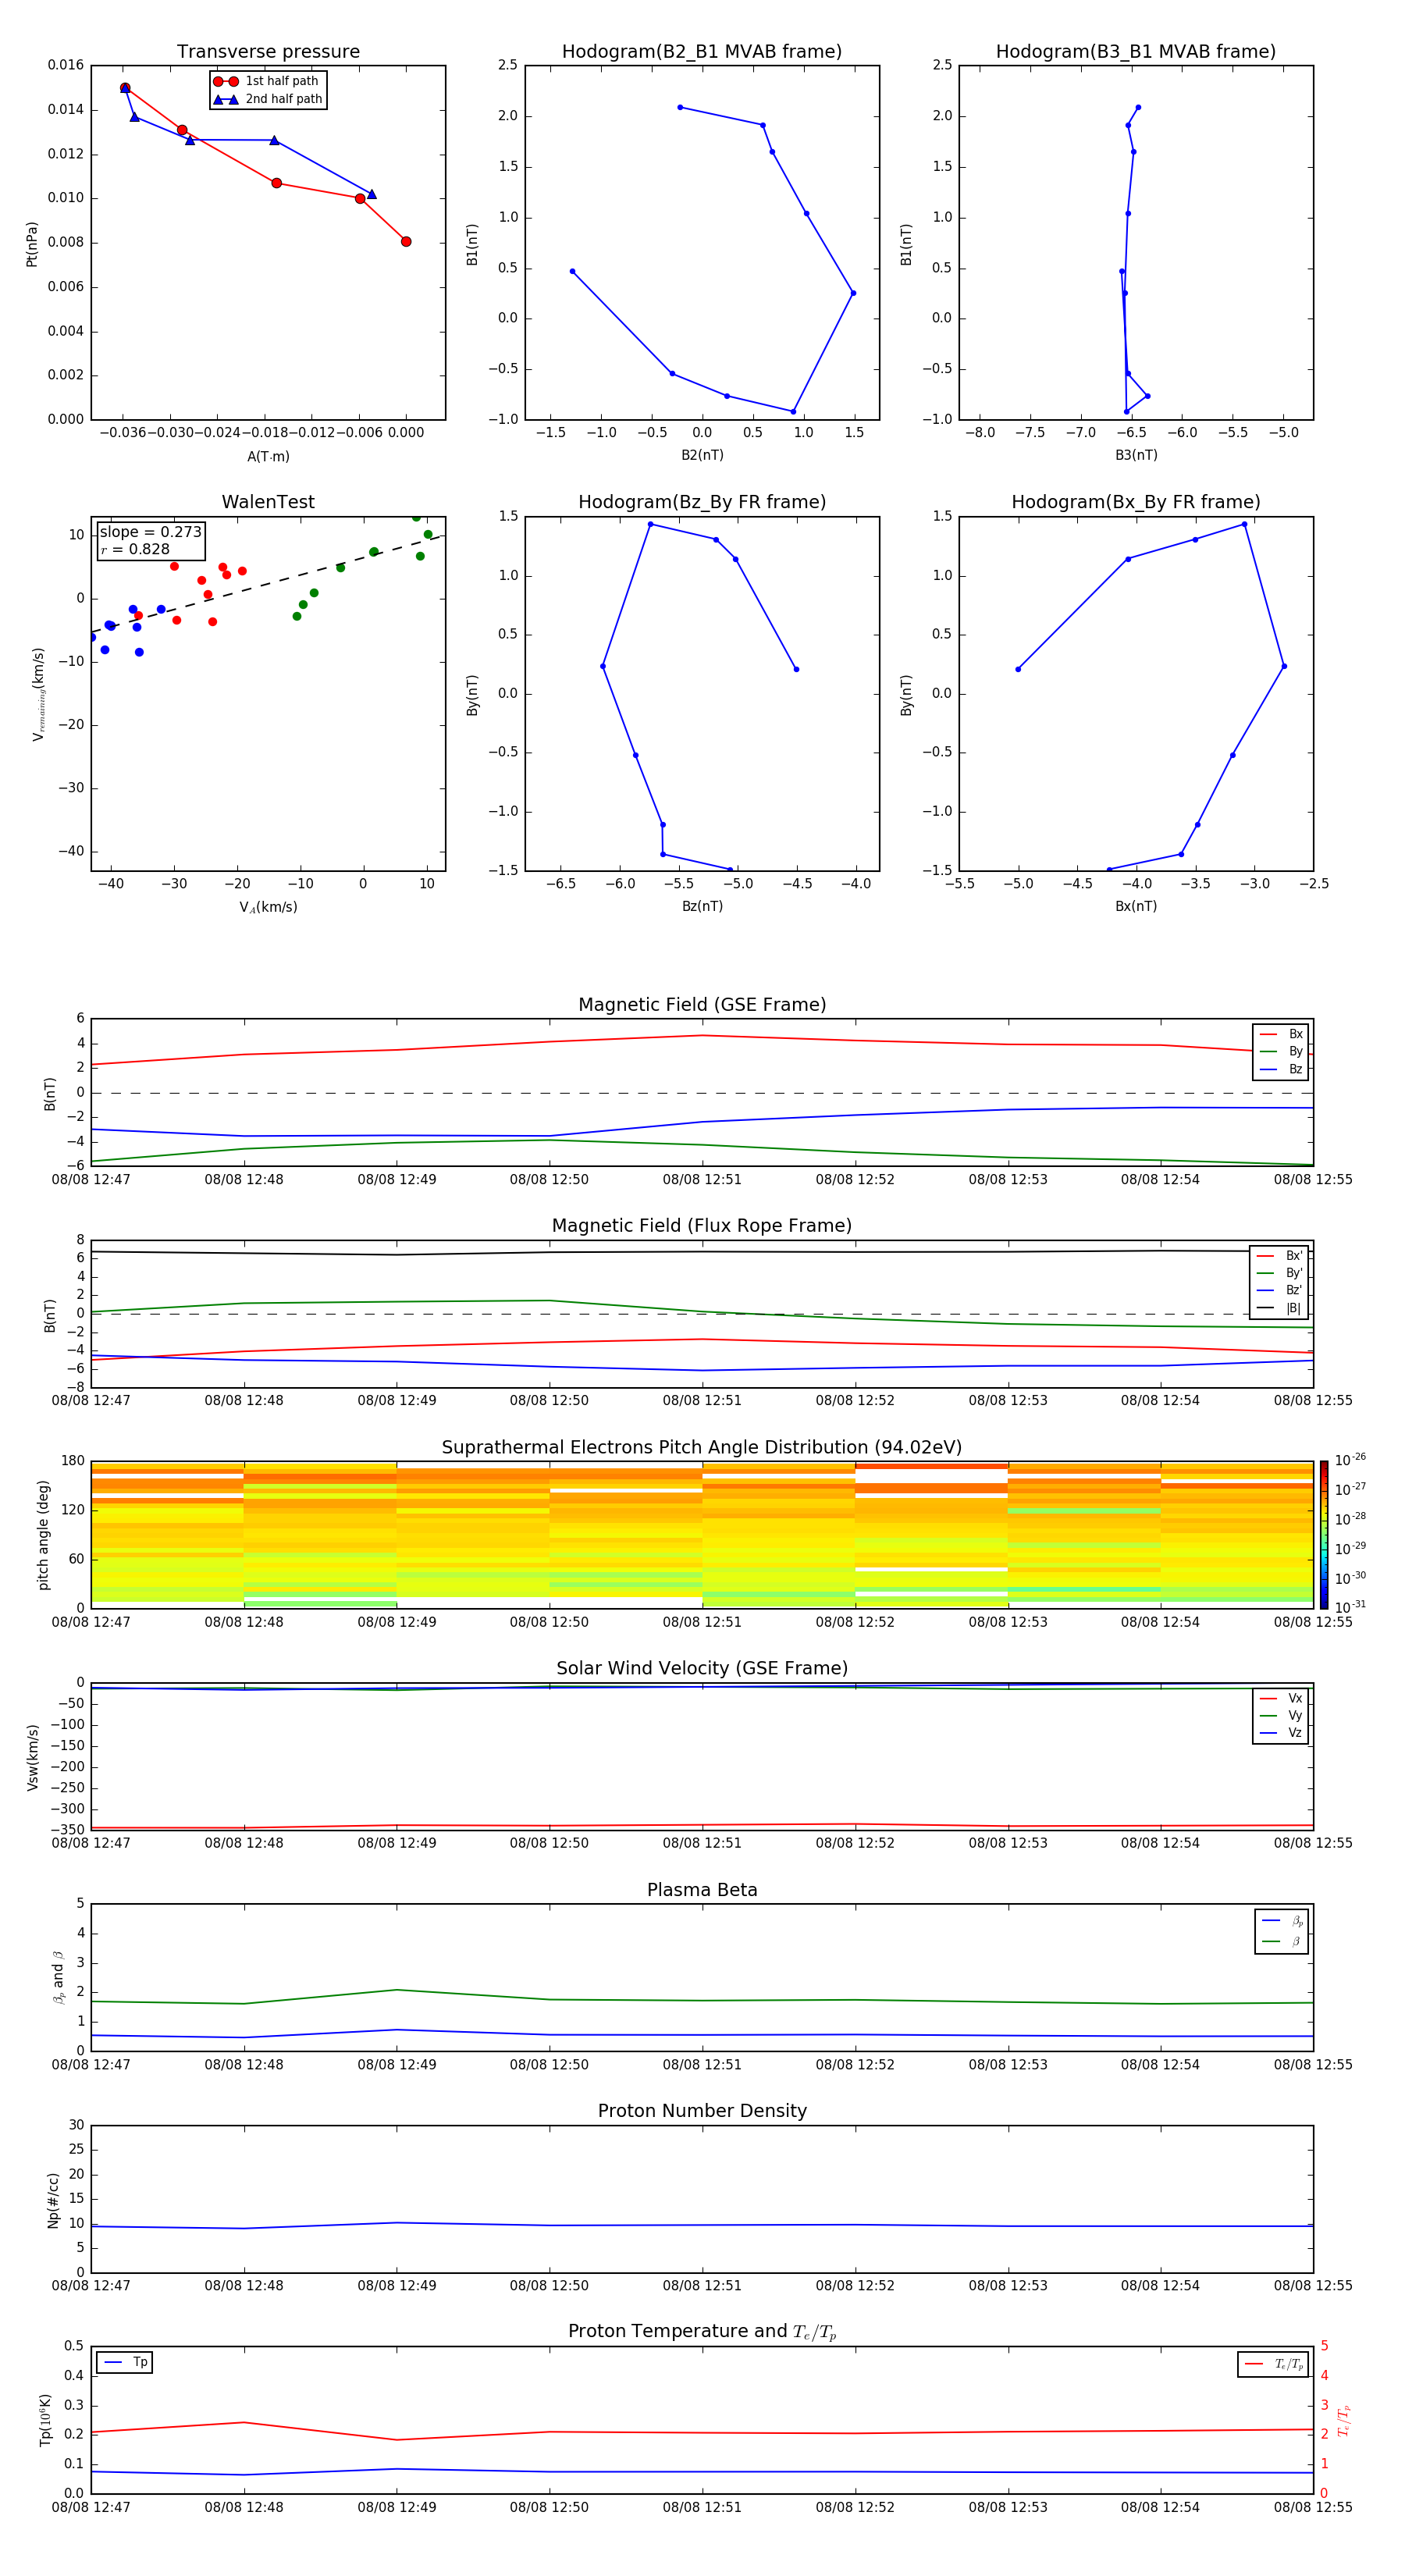Click |B| legend entry in Flux Rope plot
1405x2576 pixels.
point(1279,1308)
